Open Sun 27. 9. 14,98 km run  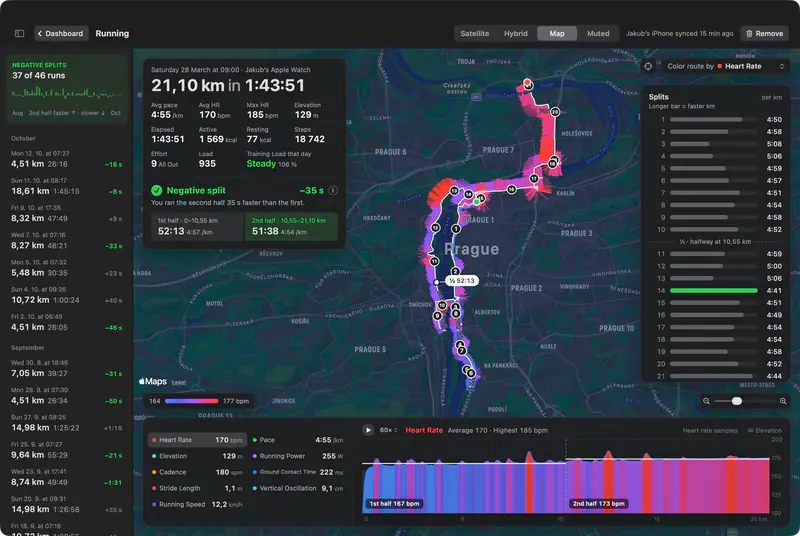click(x=67, y=423)
